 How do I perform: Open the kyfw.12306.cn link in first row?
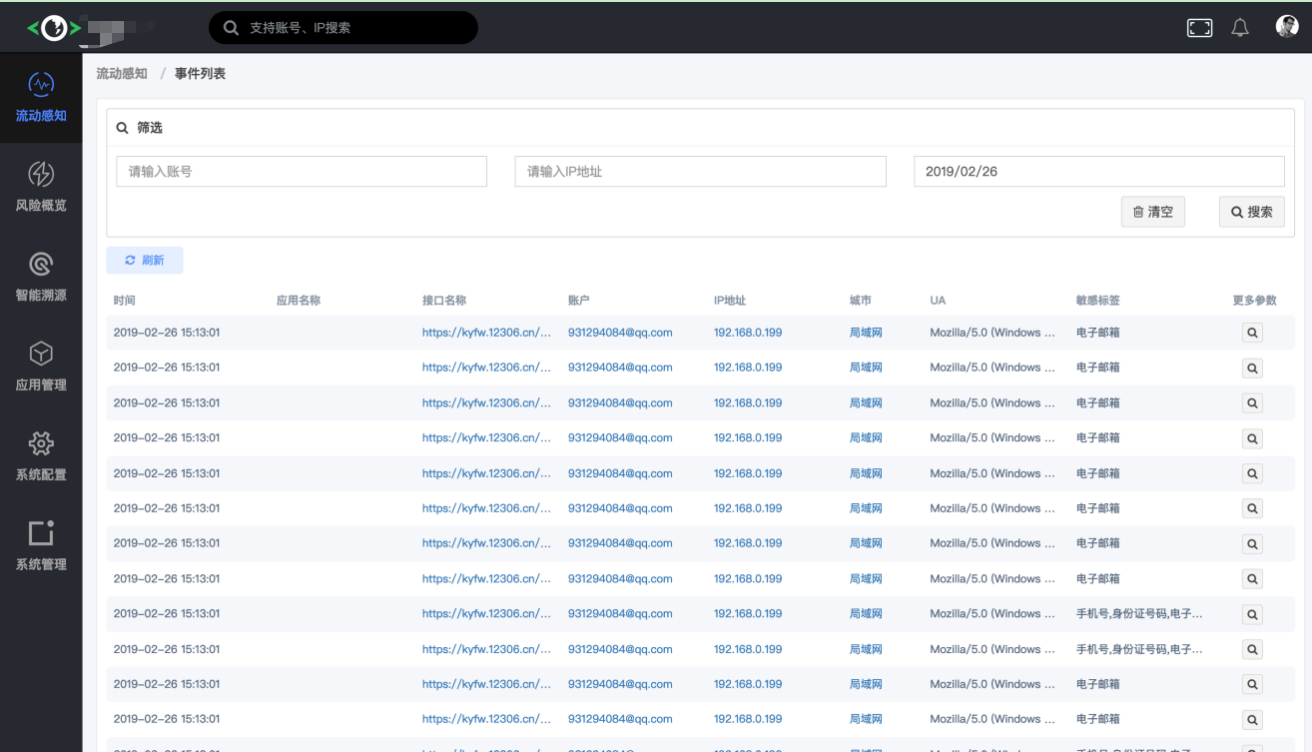[x=486, y=333]
